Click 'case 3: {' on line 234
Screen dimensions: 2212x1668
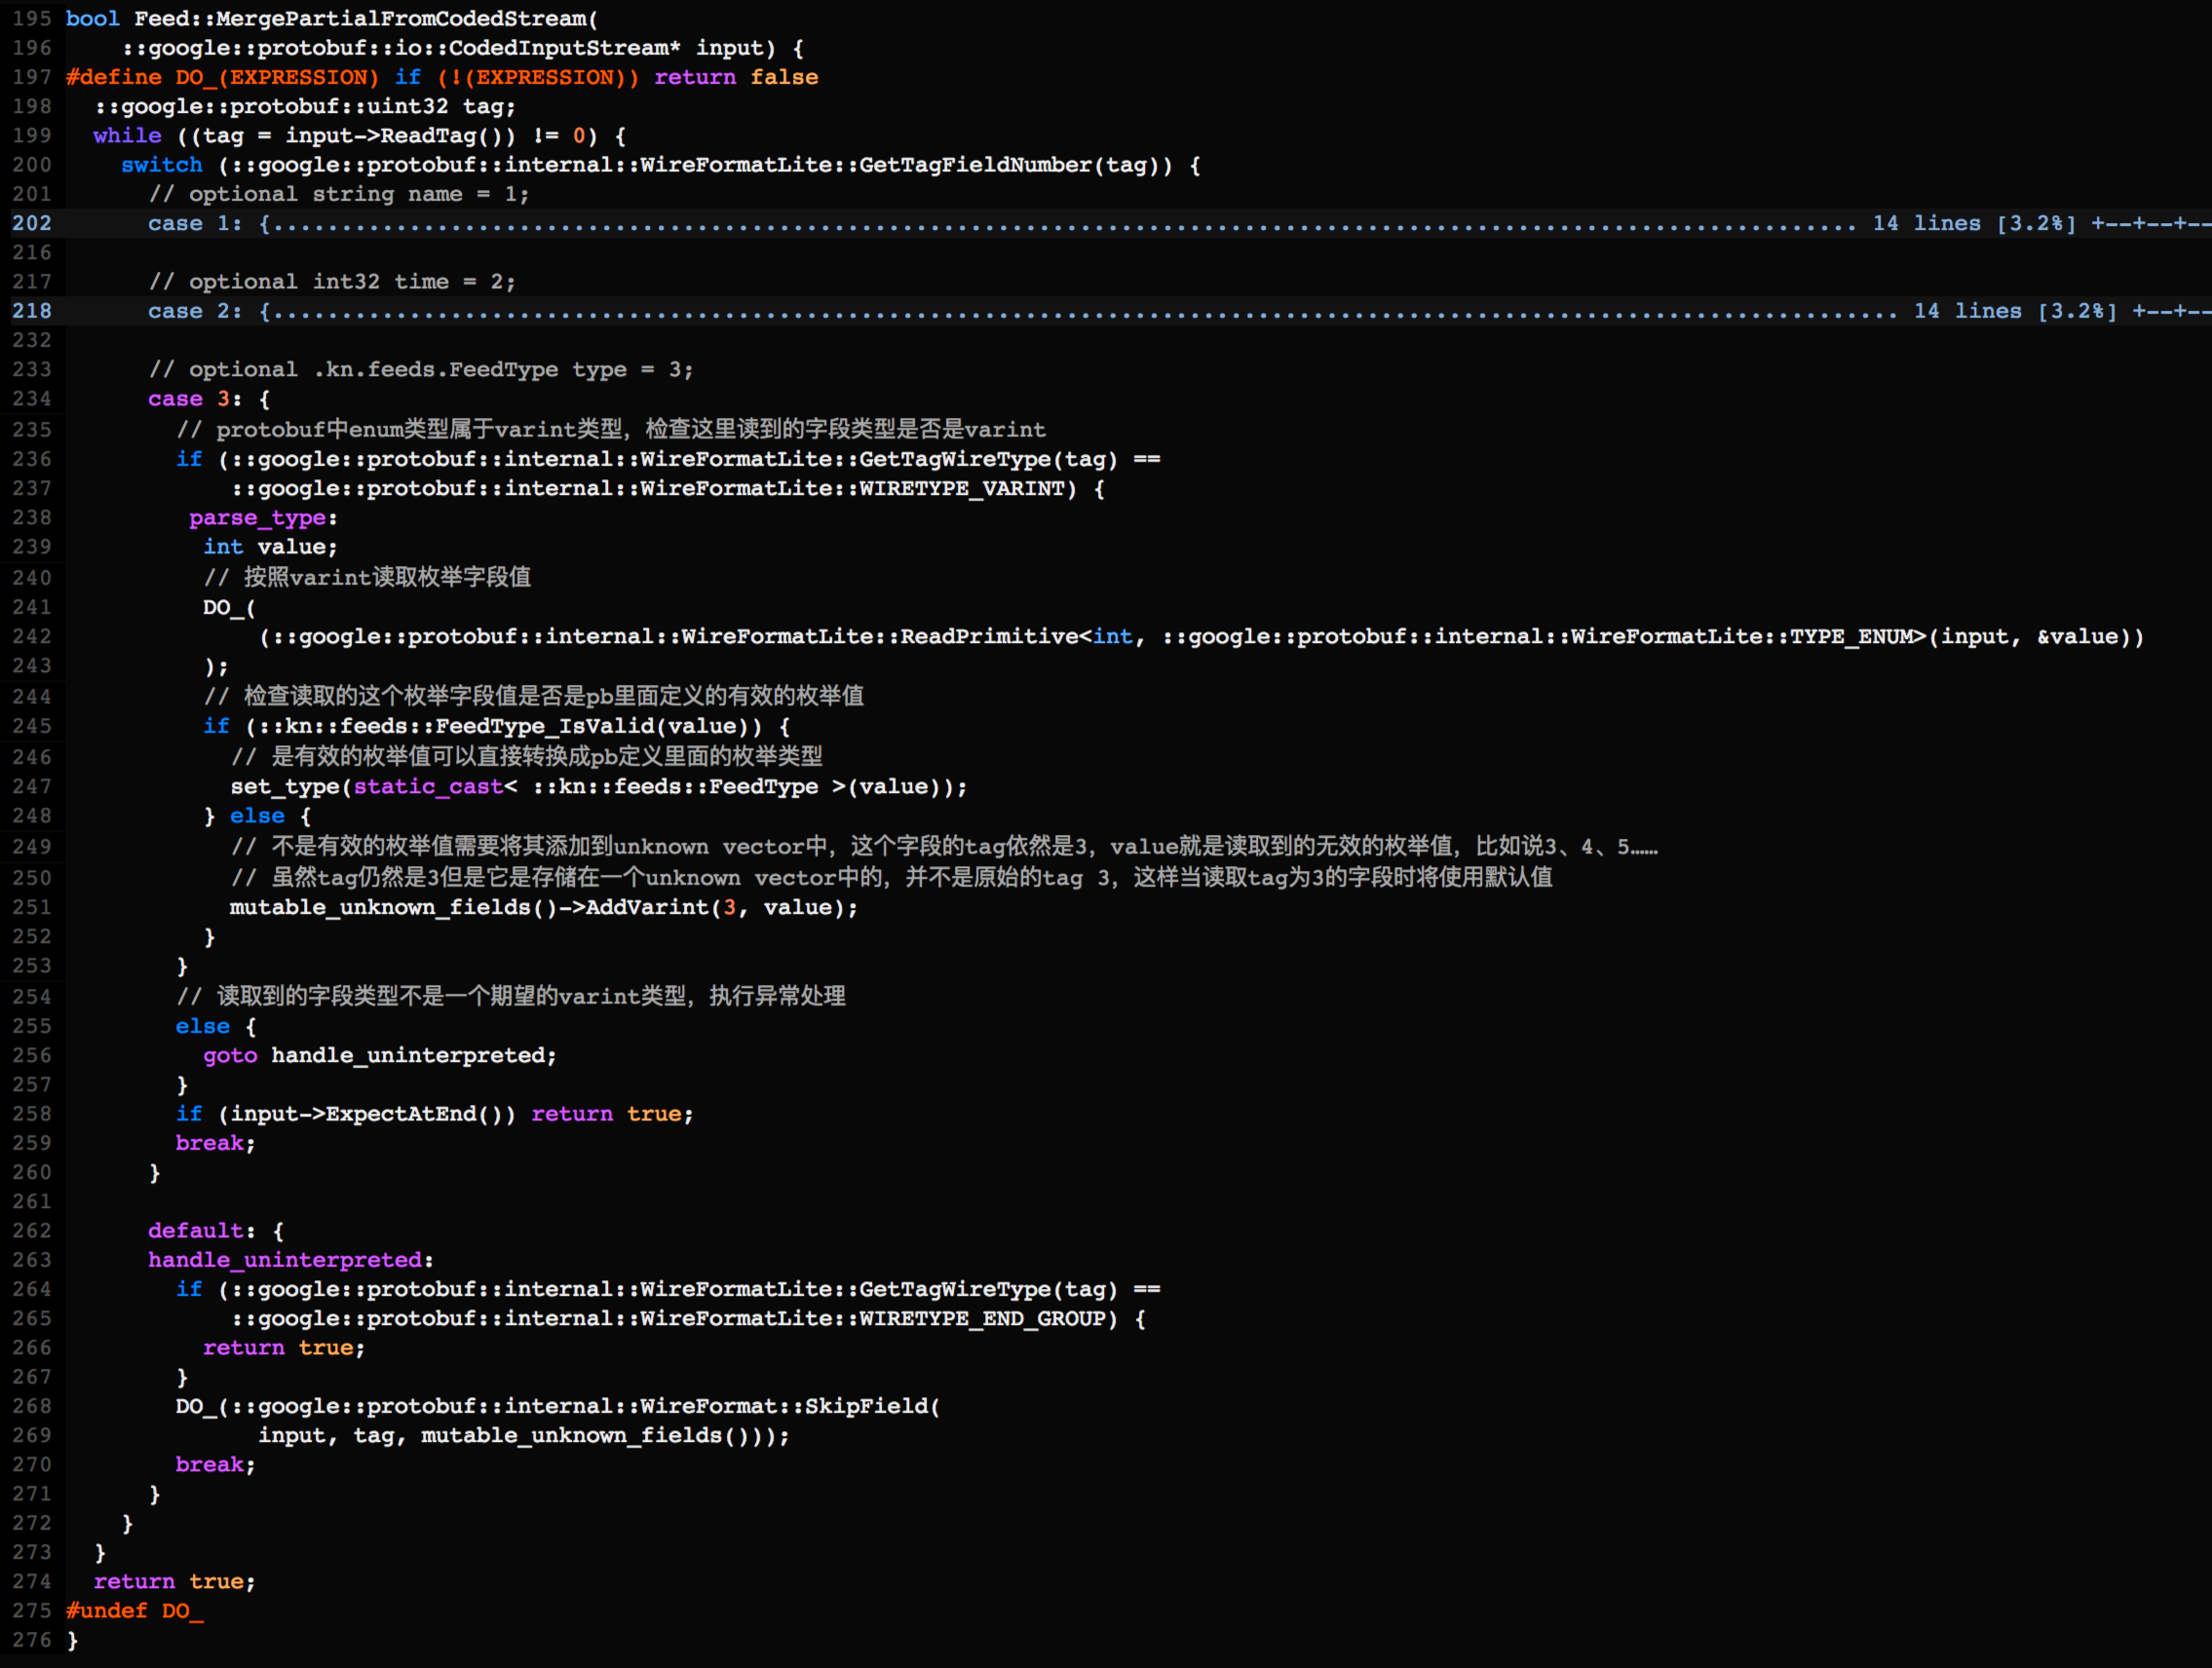tap(209, 399)
